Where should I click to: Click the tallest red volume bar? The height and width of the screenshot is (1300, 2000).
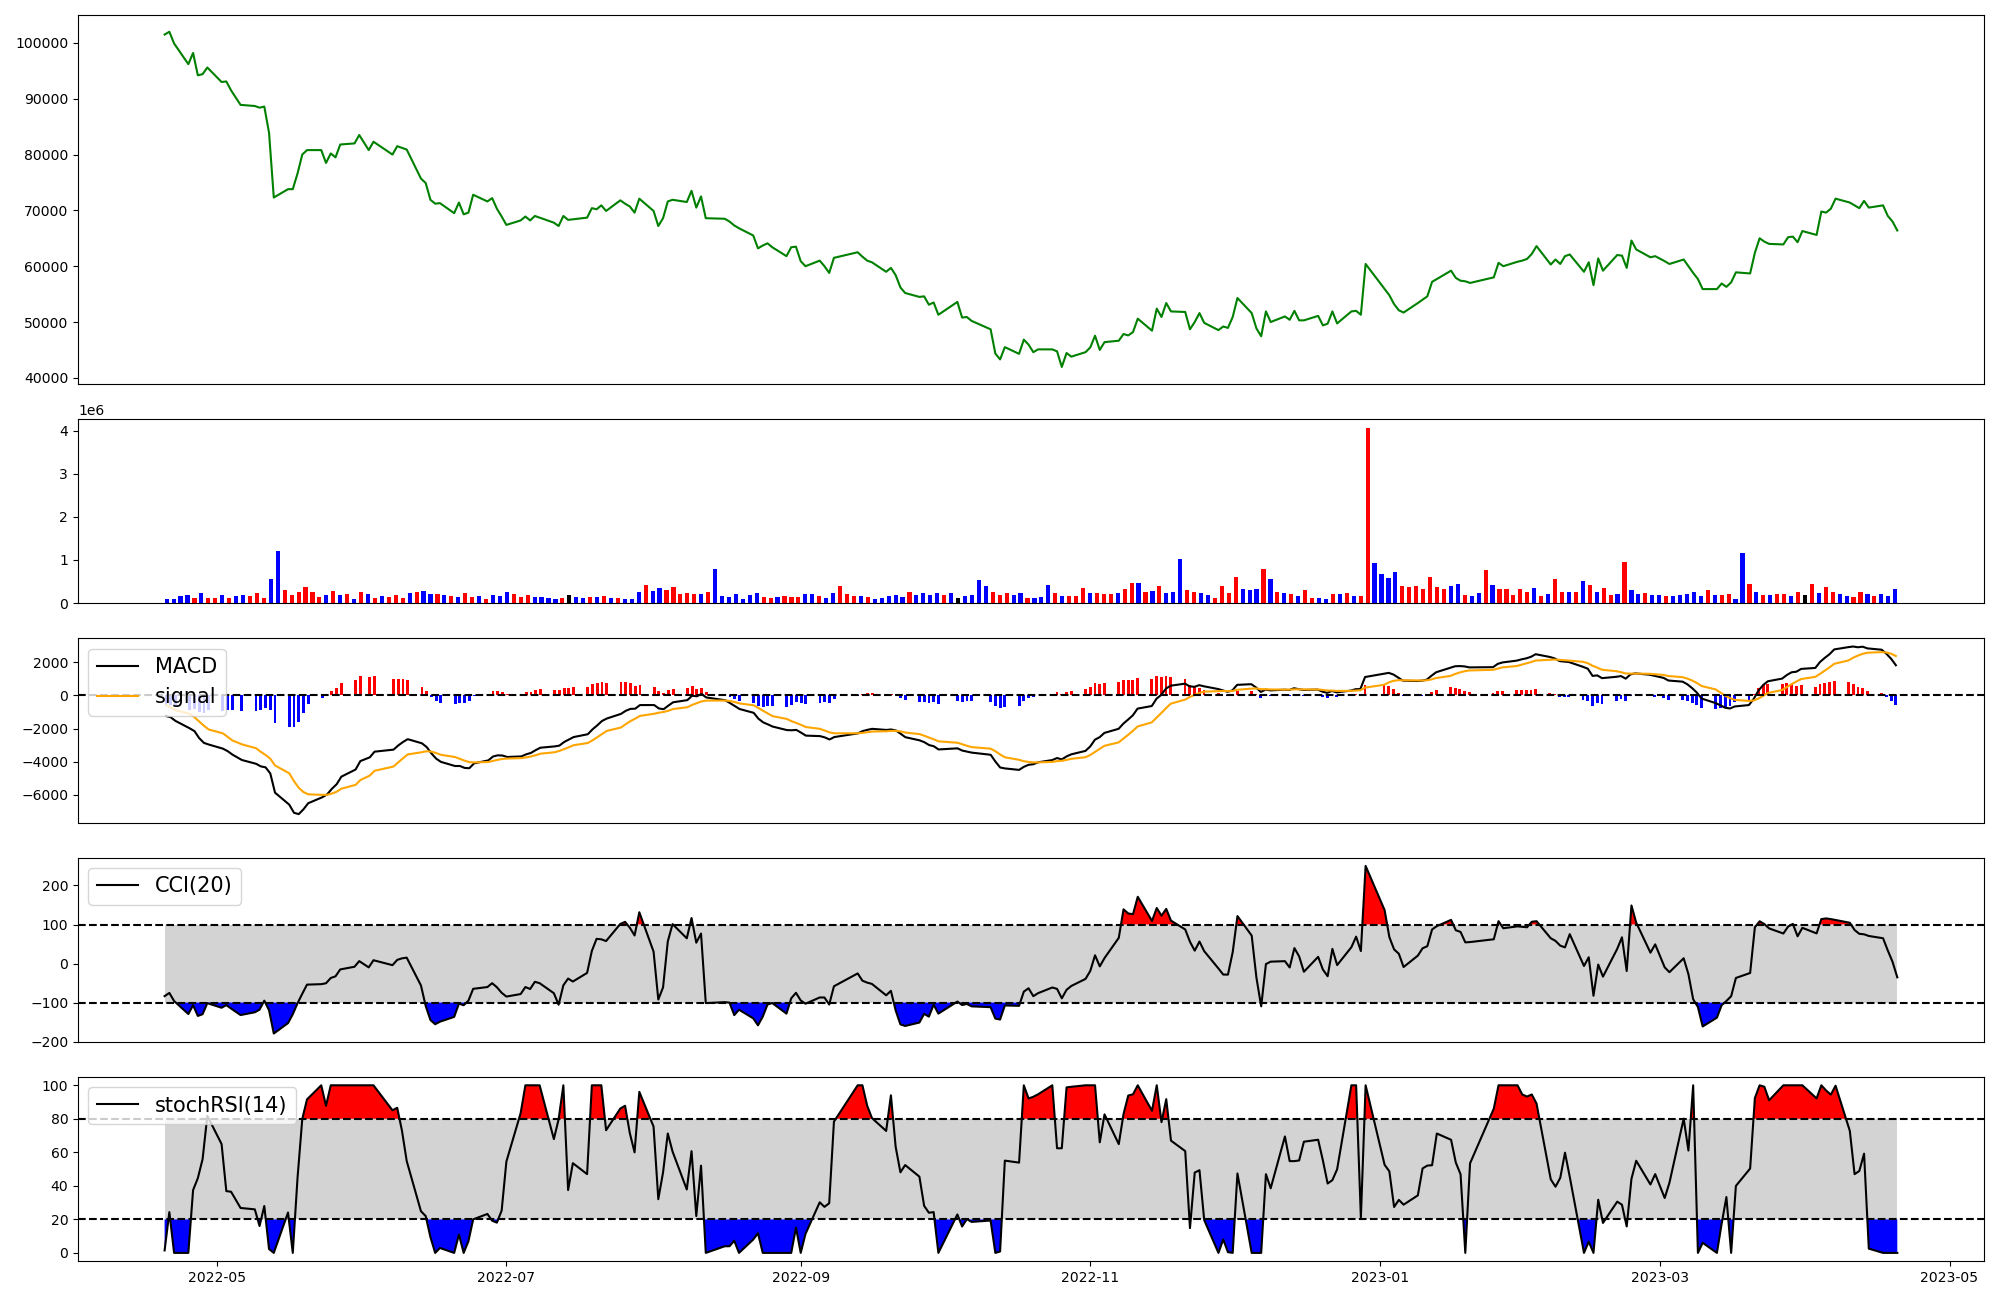(1368, 515)
